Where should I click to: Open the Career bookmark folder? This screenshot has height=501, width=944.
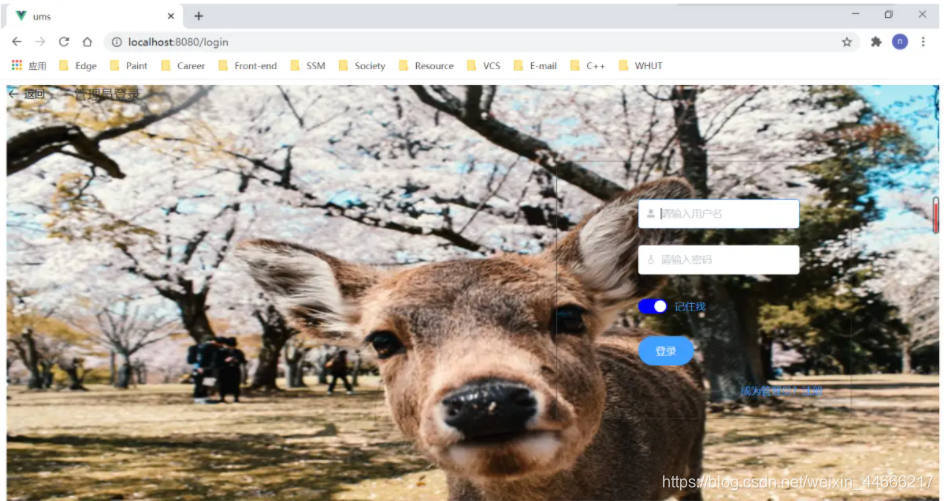183,66
